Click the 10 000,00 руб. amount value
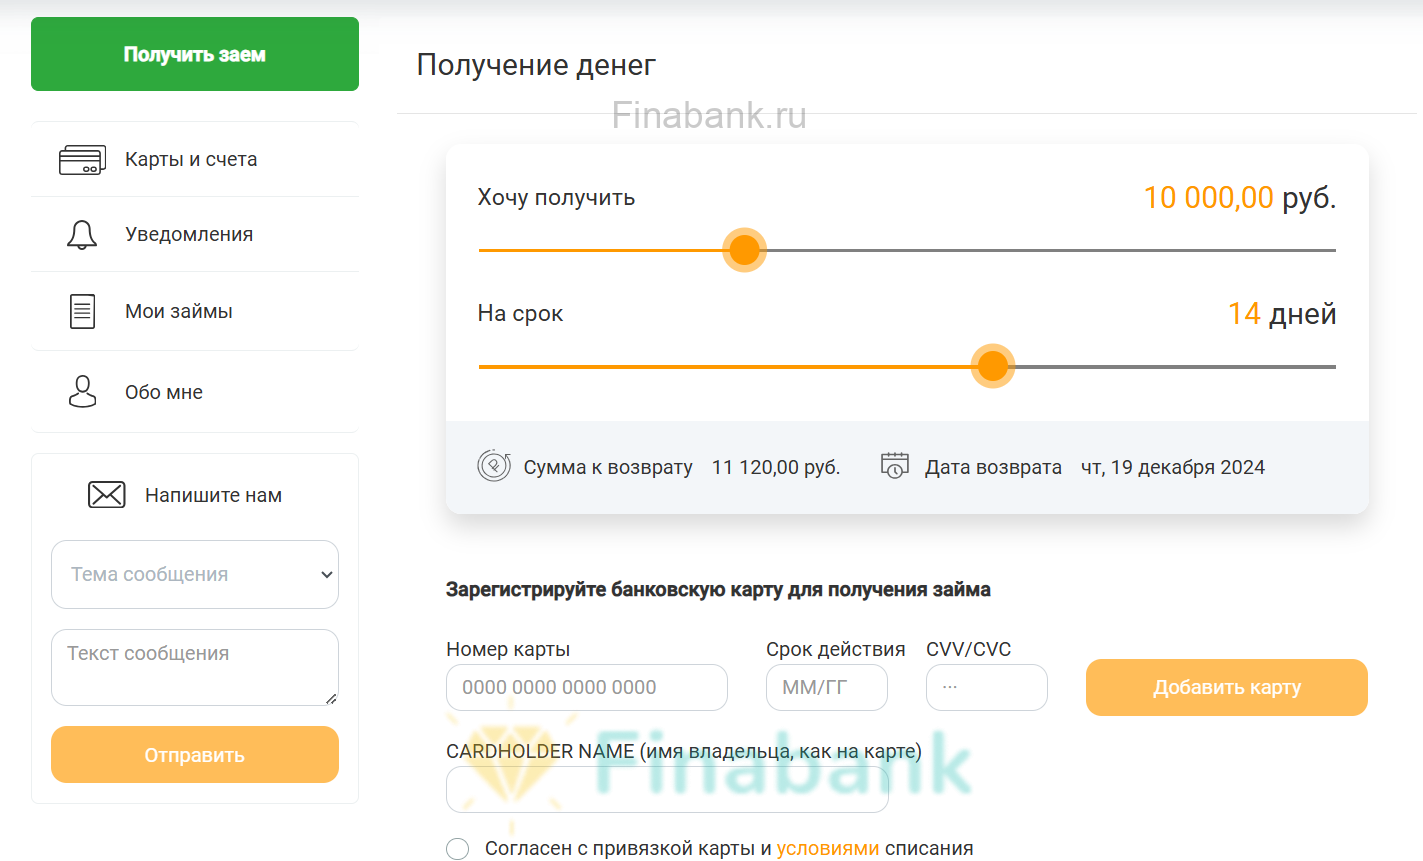This screenshot has height=861, width=1423. point(1240,198)
